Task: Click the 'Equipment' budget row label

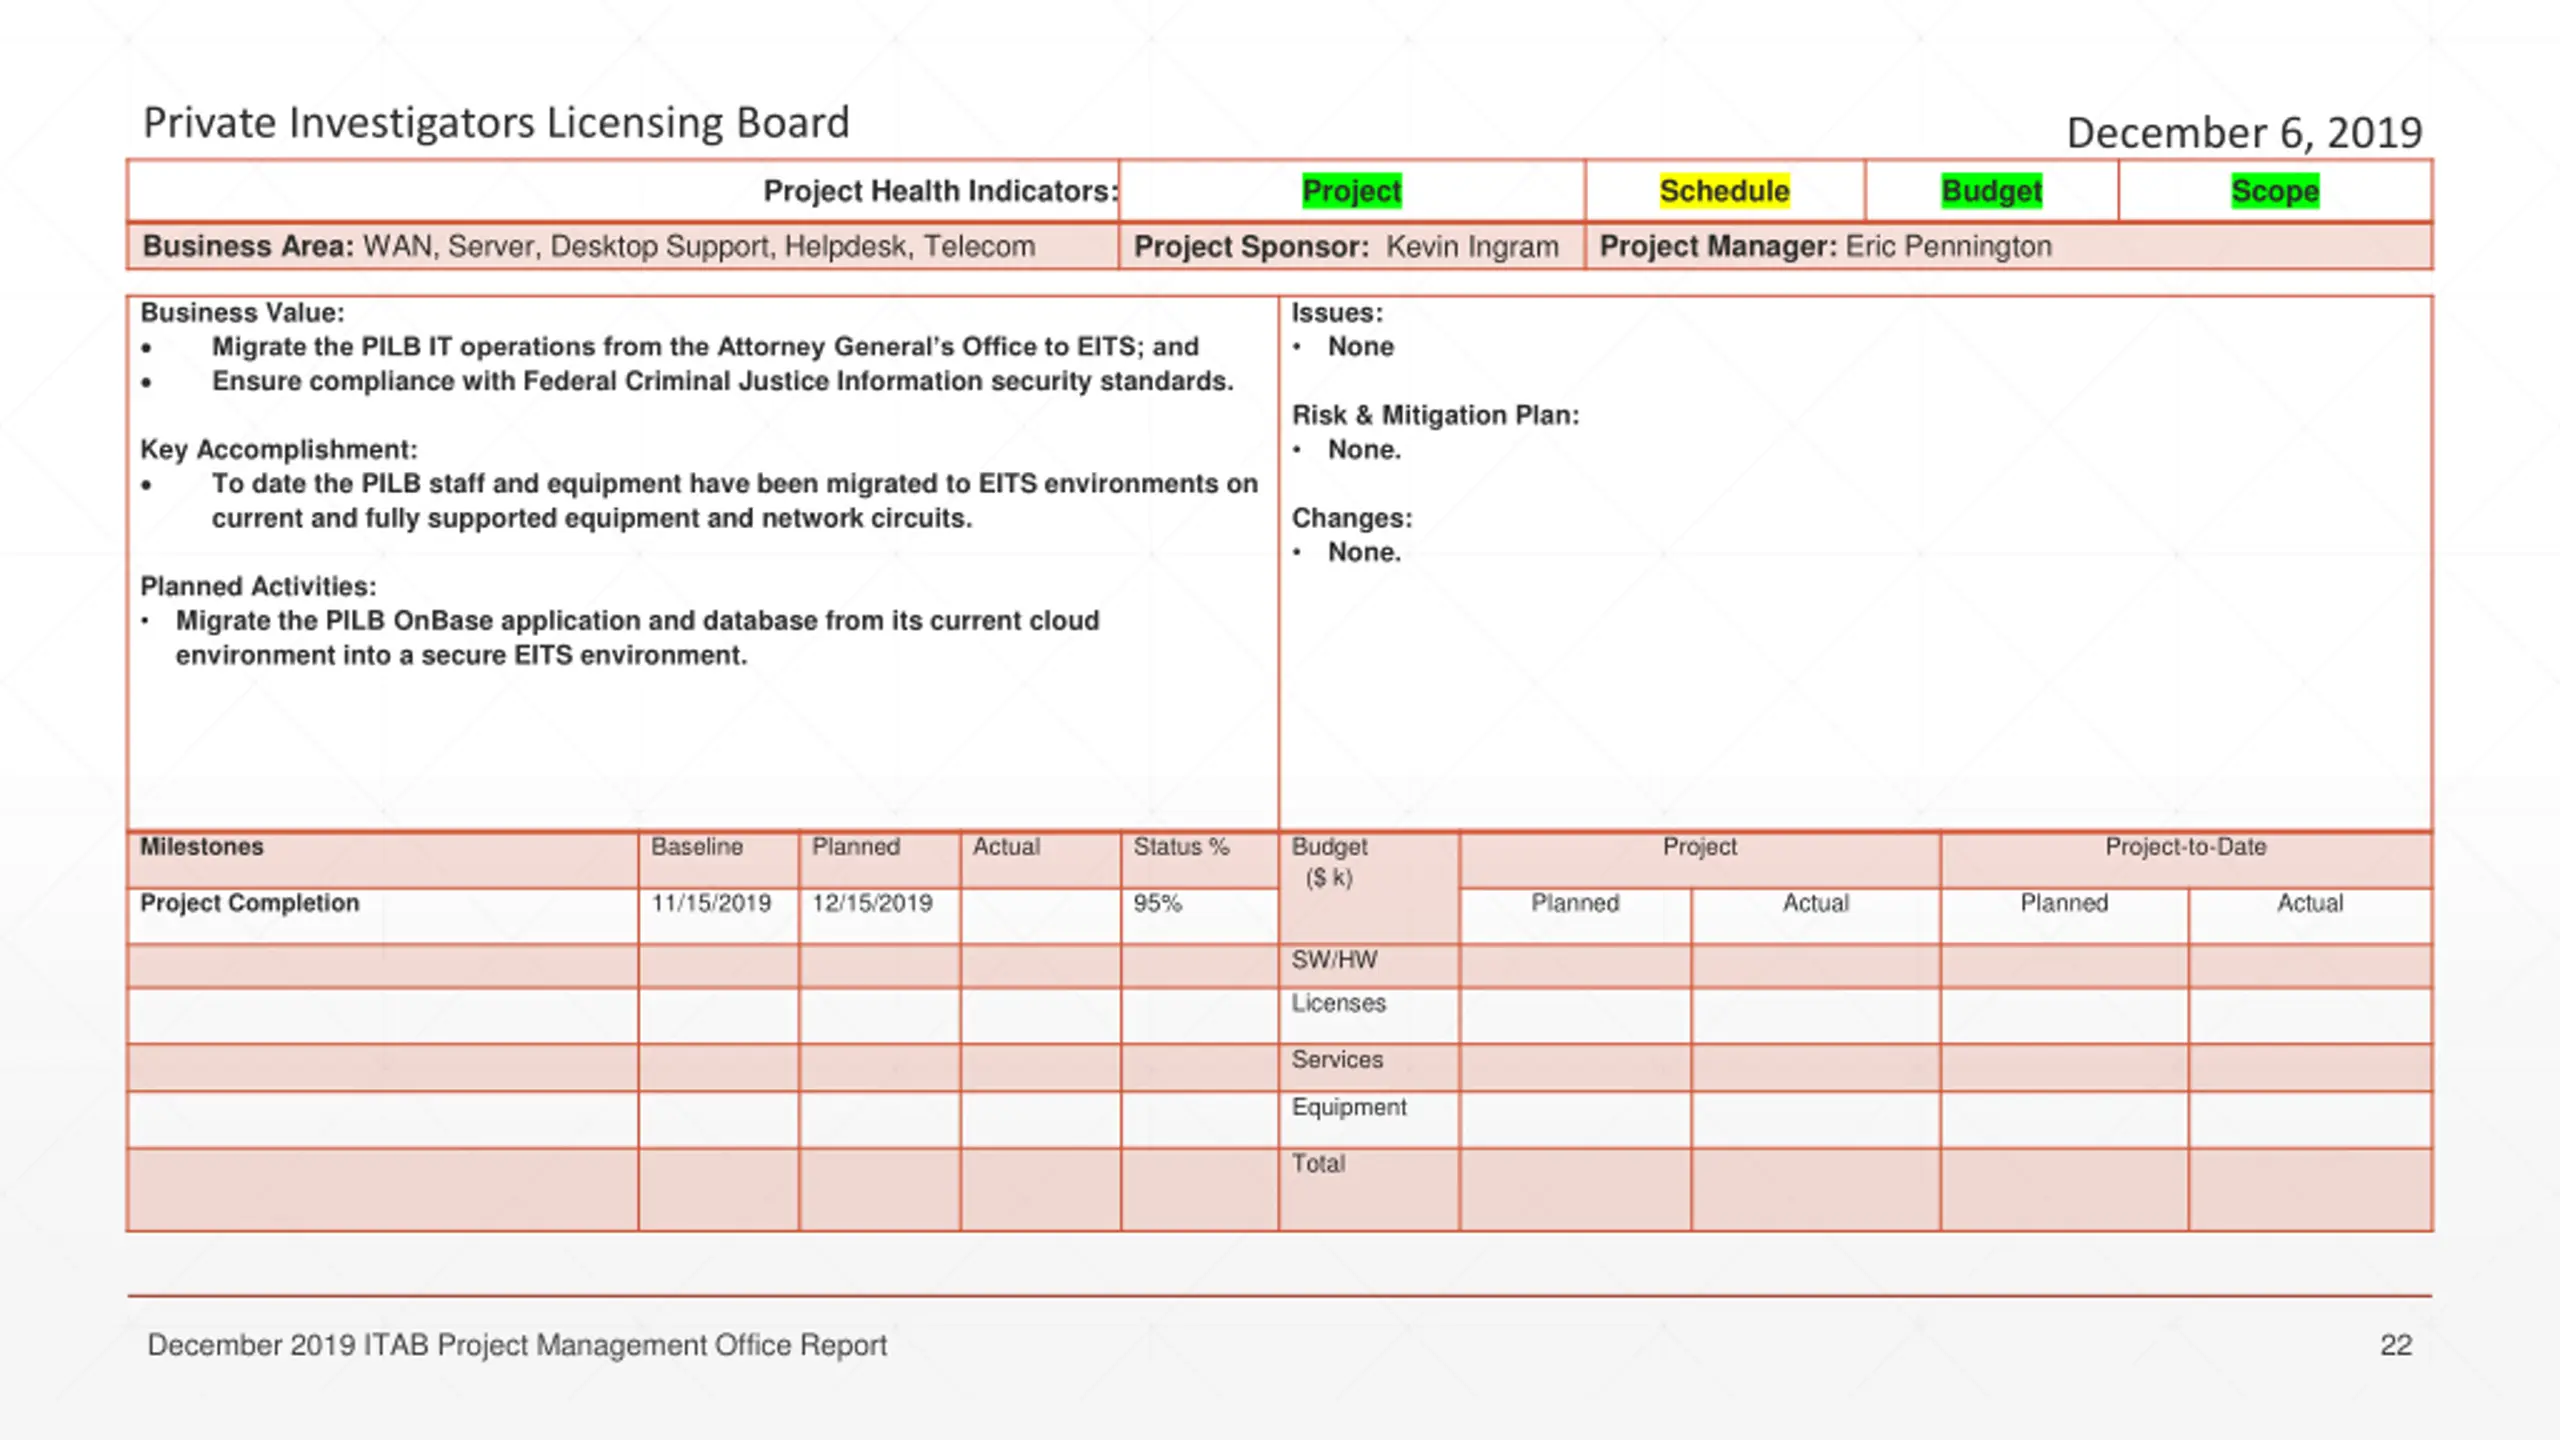Action: click(1349, 1107)
